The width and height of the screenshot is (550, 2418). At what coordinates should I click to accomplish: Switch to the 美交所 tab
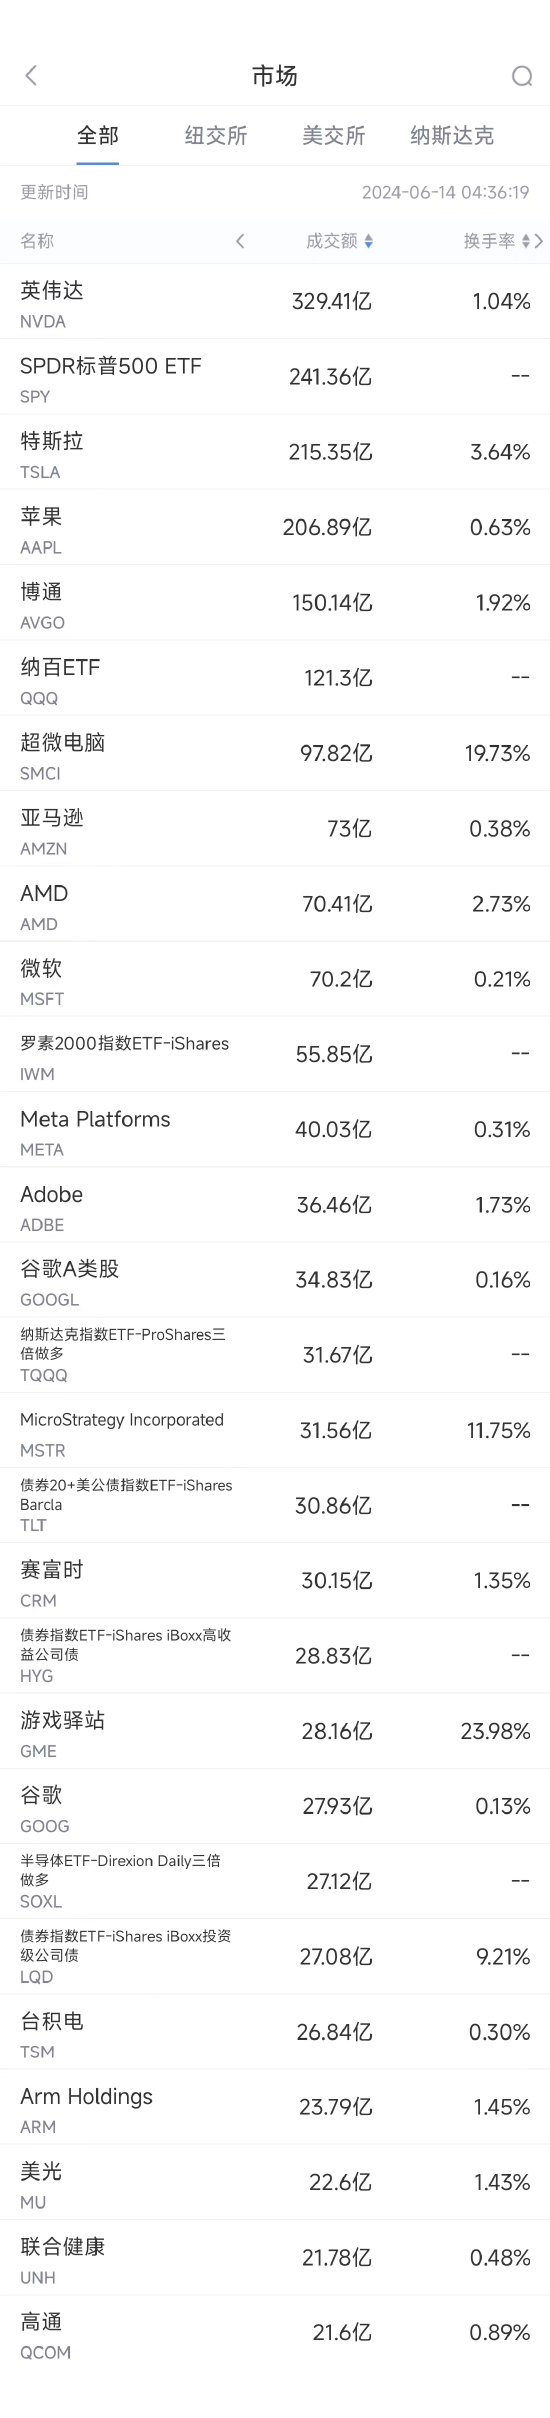pos(334,136)
